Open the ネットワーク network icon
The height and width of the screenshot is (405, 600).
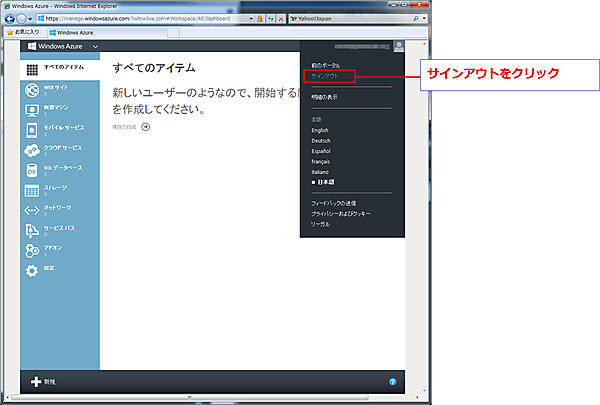coord(32,210)
